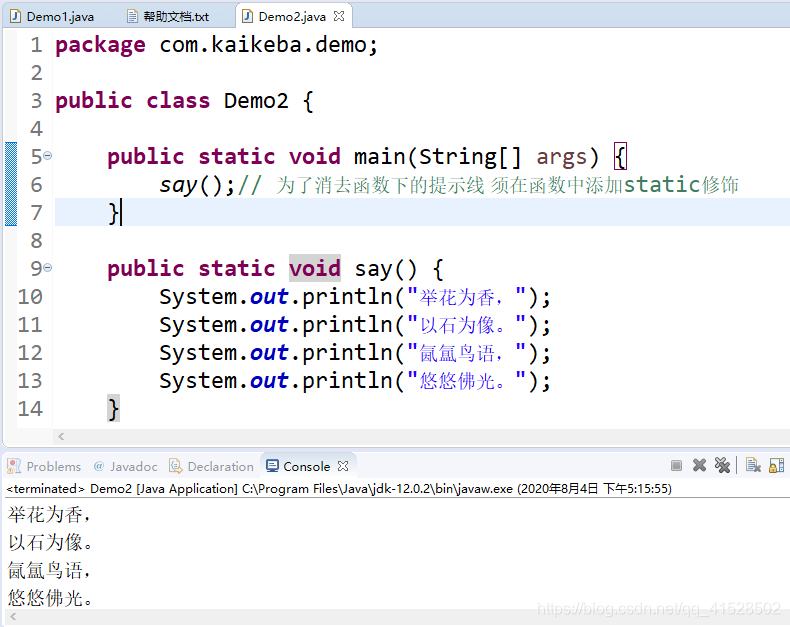Image resolution: width=790 pixels, height=627 pixels.
Task: Click the Problems view icon
Action: pyautogui.click(x=14, y=466)
